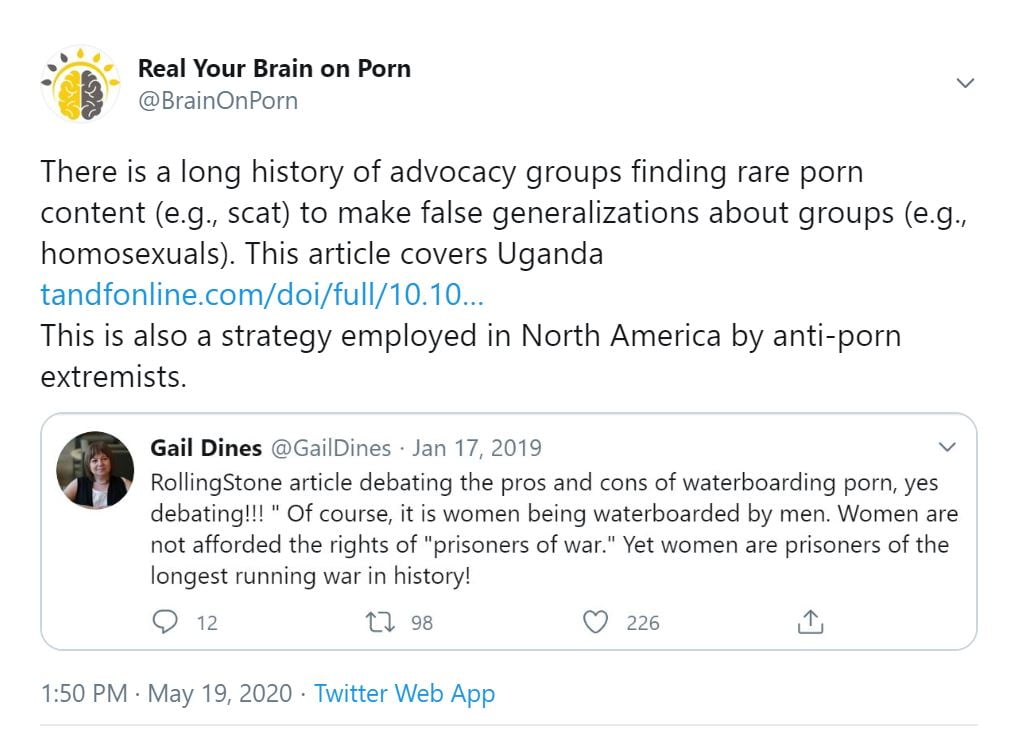Click the Twitter Web App source link
Screen dimensions: 1020x747
click(404, 693)
